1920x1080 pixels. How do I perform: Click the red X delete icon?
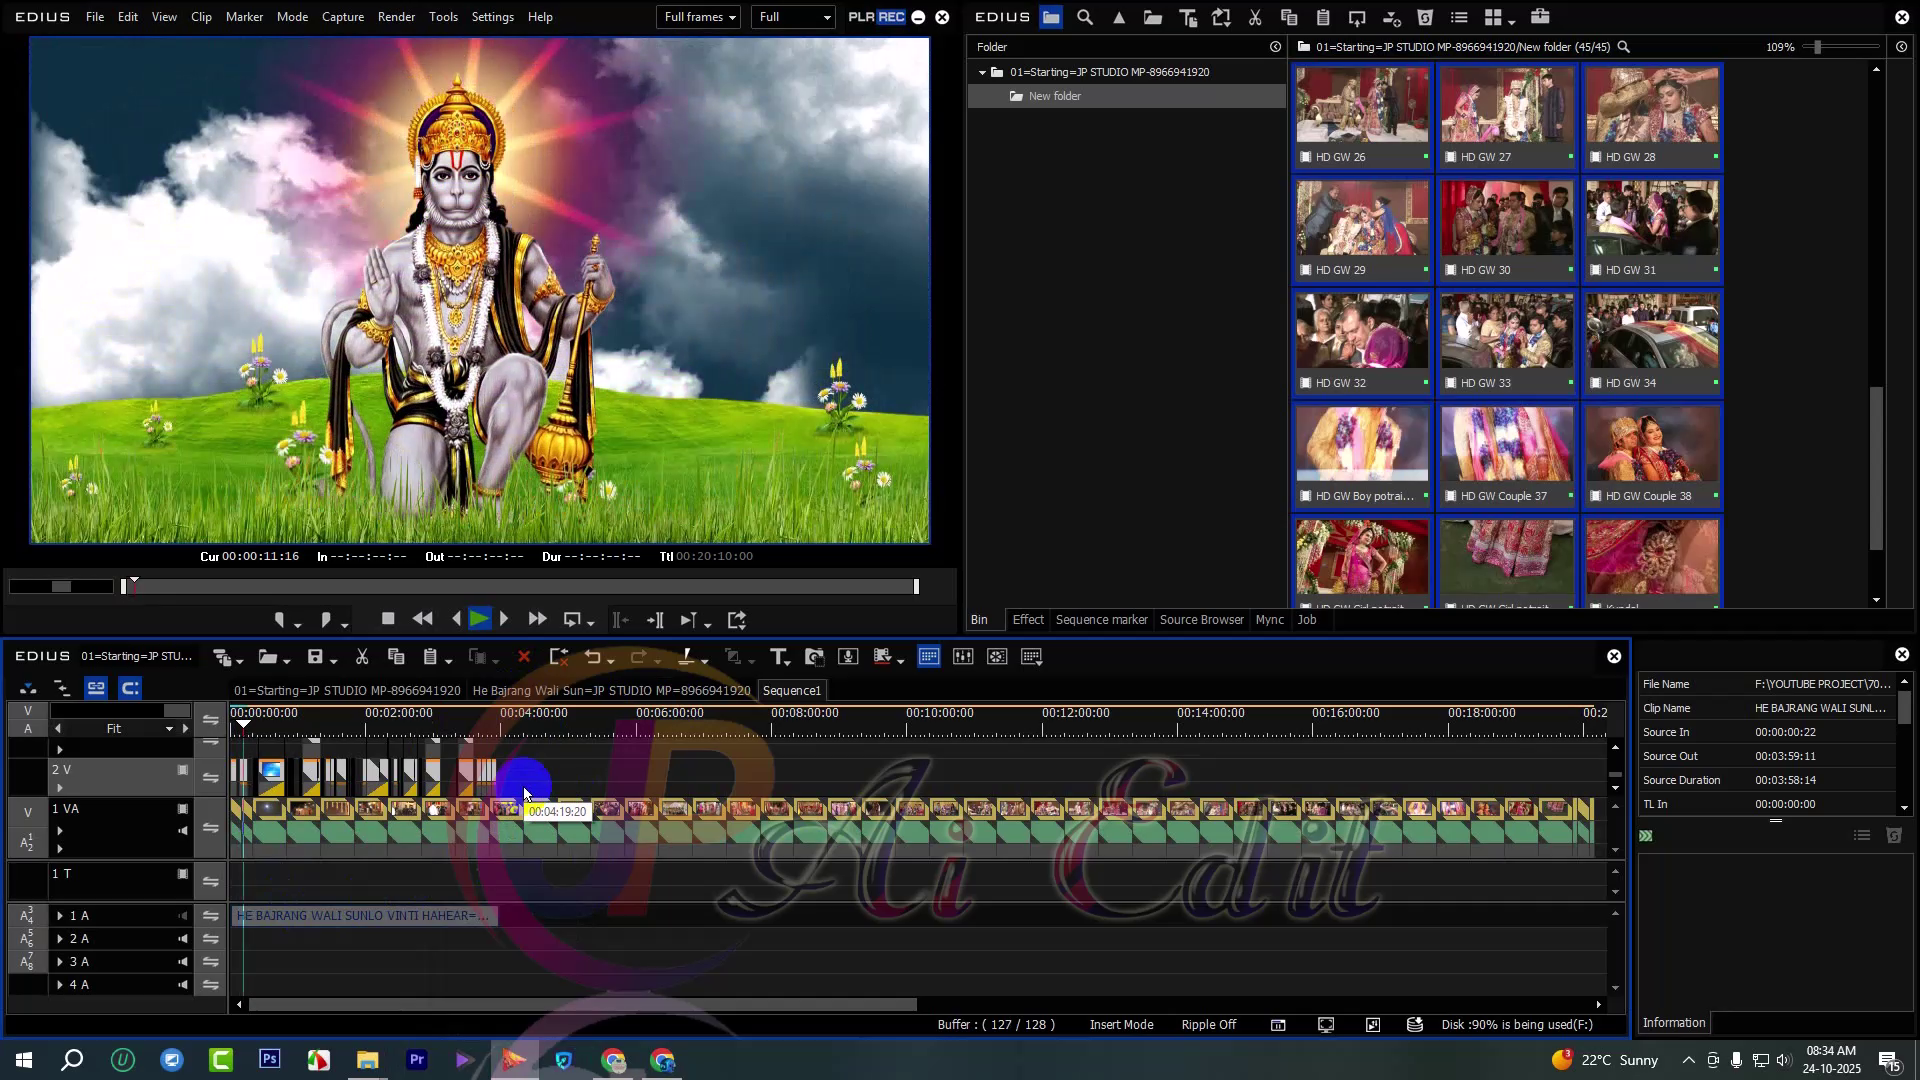coord(523,657)
